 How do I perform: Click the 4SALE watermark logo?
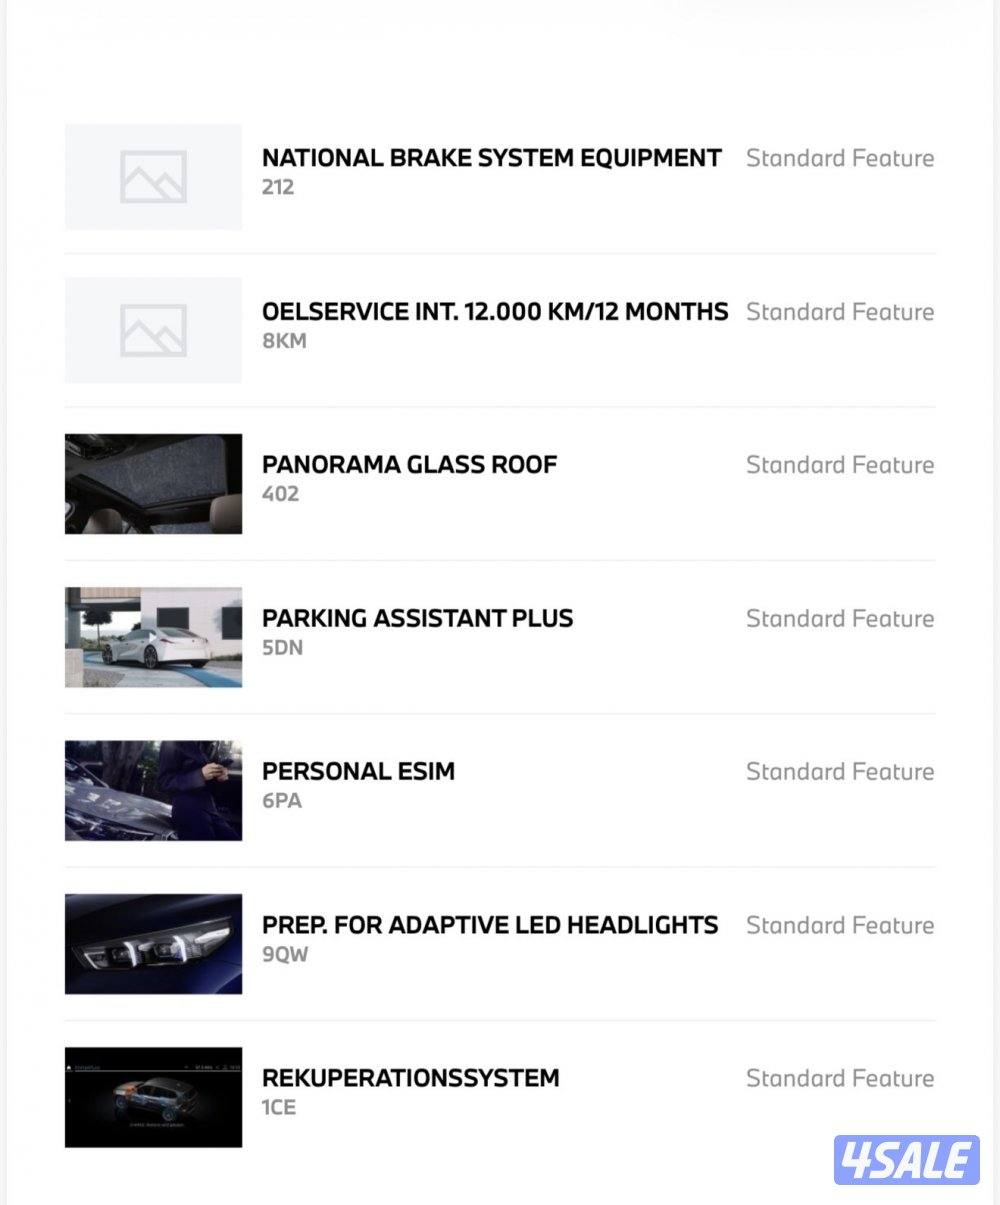coord(907,1161)
